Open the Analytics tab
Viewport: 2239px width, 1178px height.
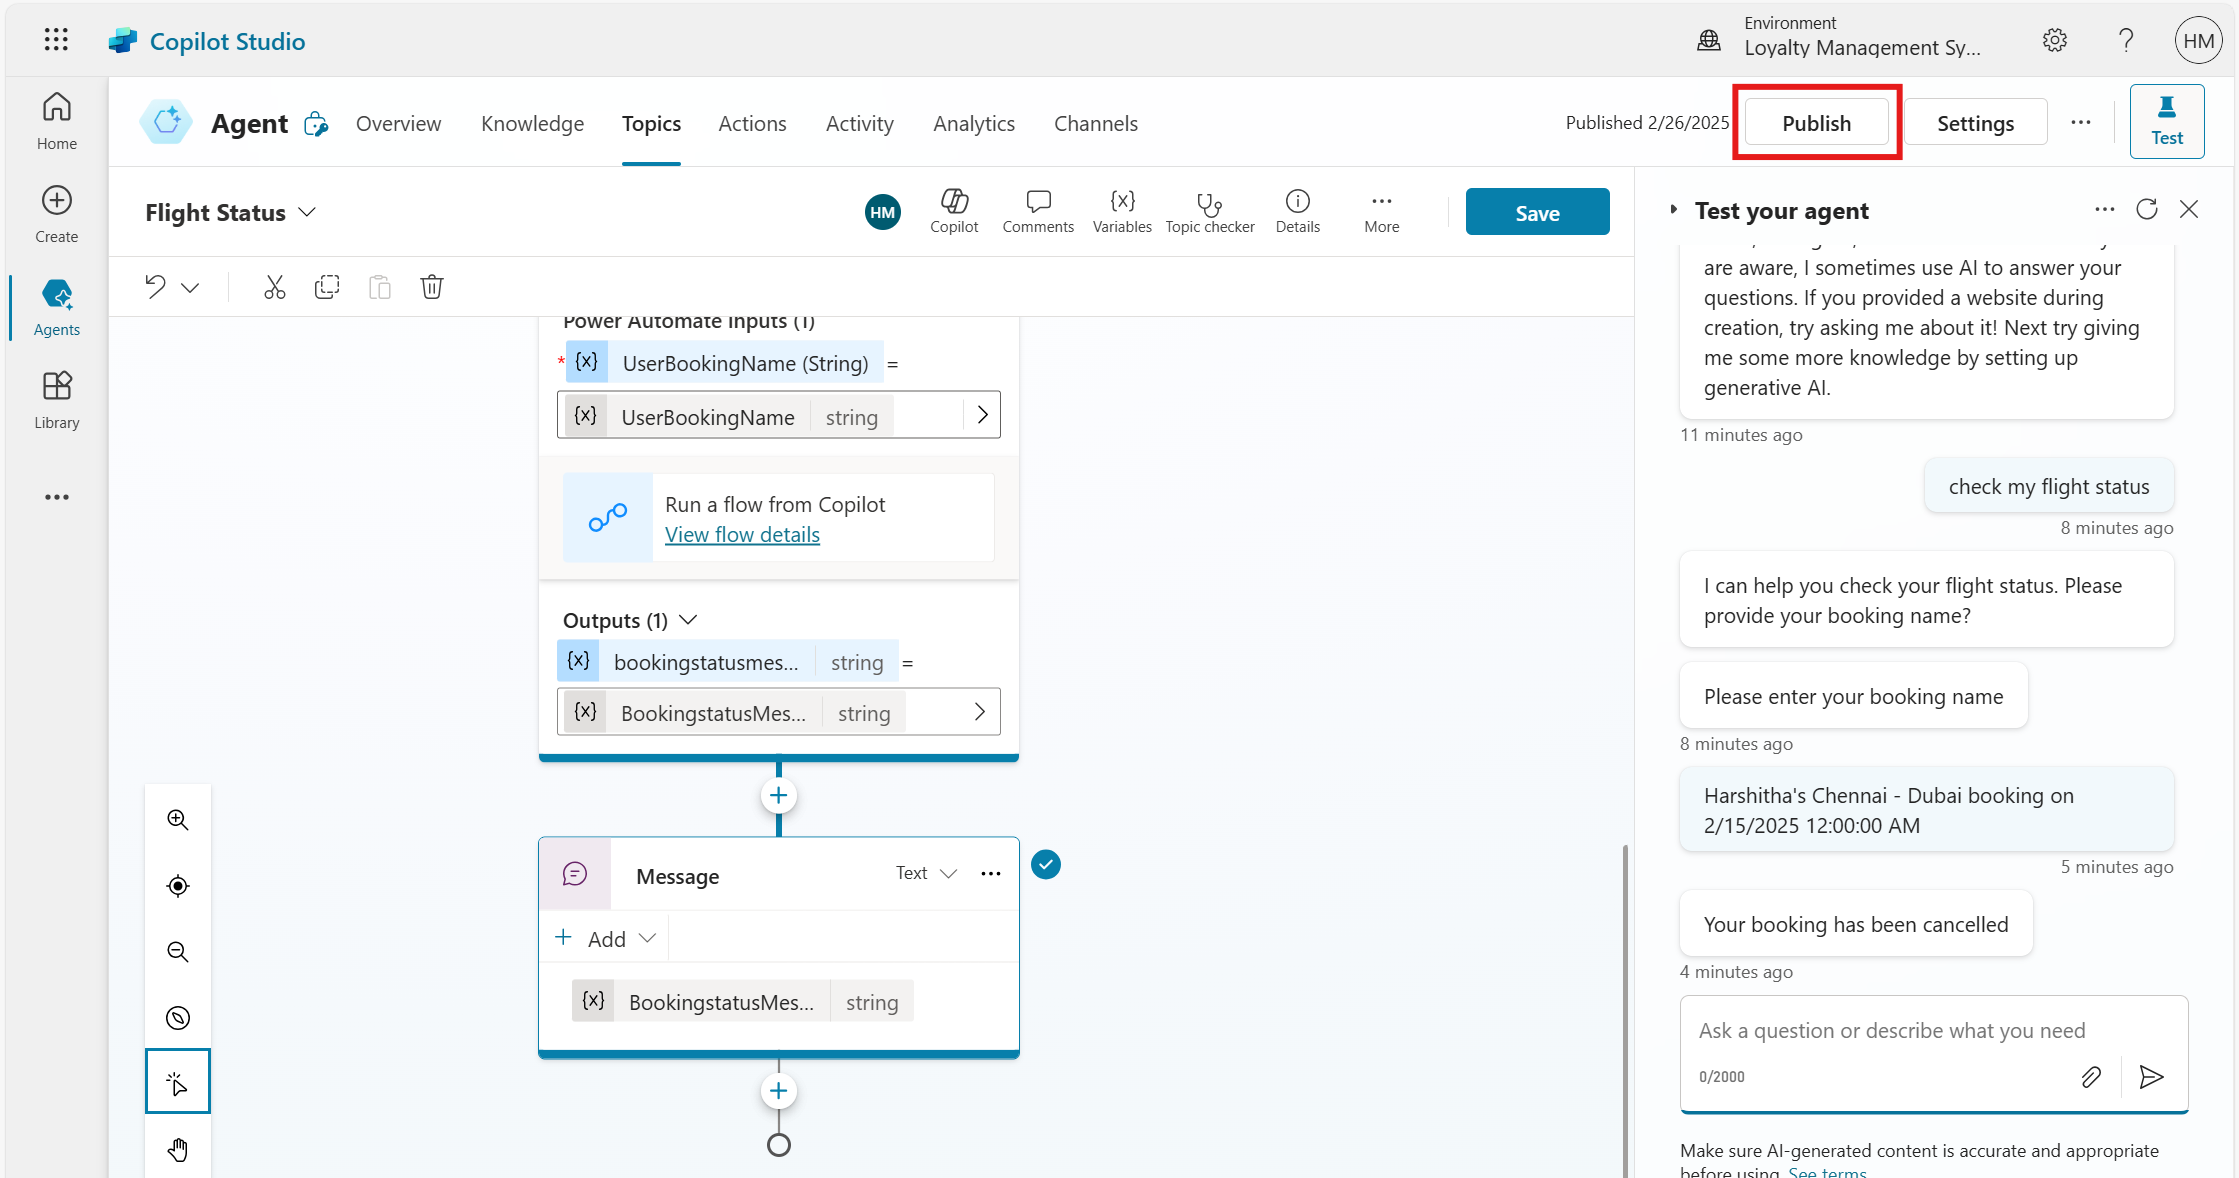[x=973, y=124]
